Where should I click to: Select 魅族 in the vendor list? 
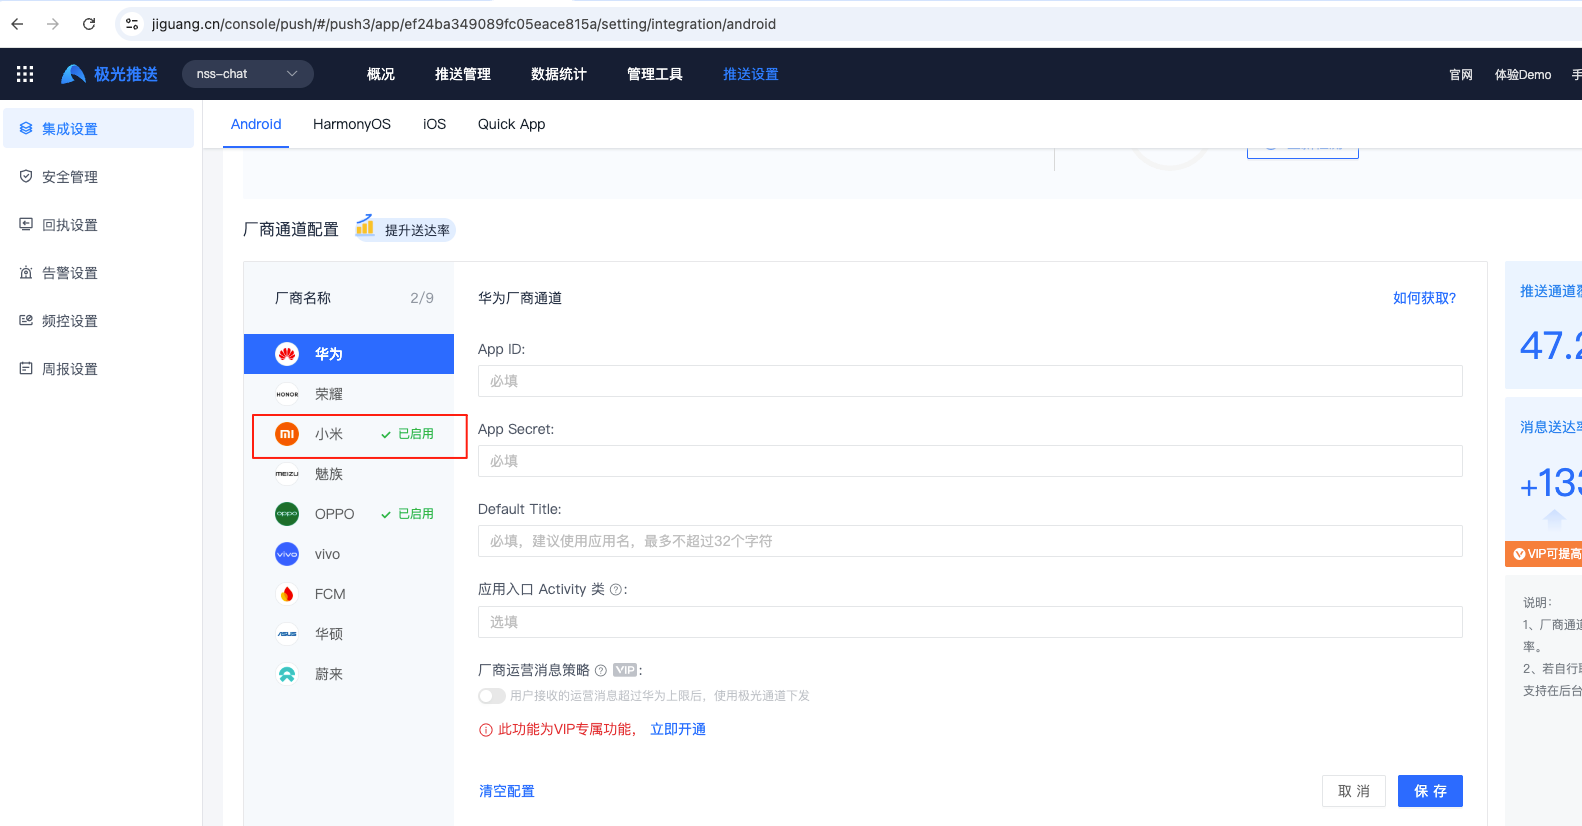[x=349, y=474]
